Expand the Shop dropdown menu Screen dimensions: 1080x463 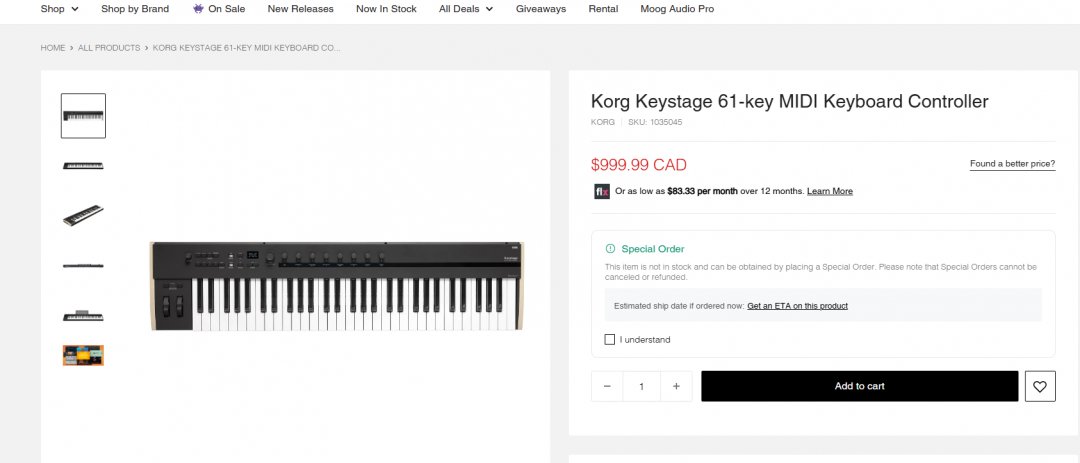coord(60,9)
